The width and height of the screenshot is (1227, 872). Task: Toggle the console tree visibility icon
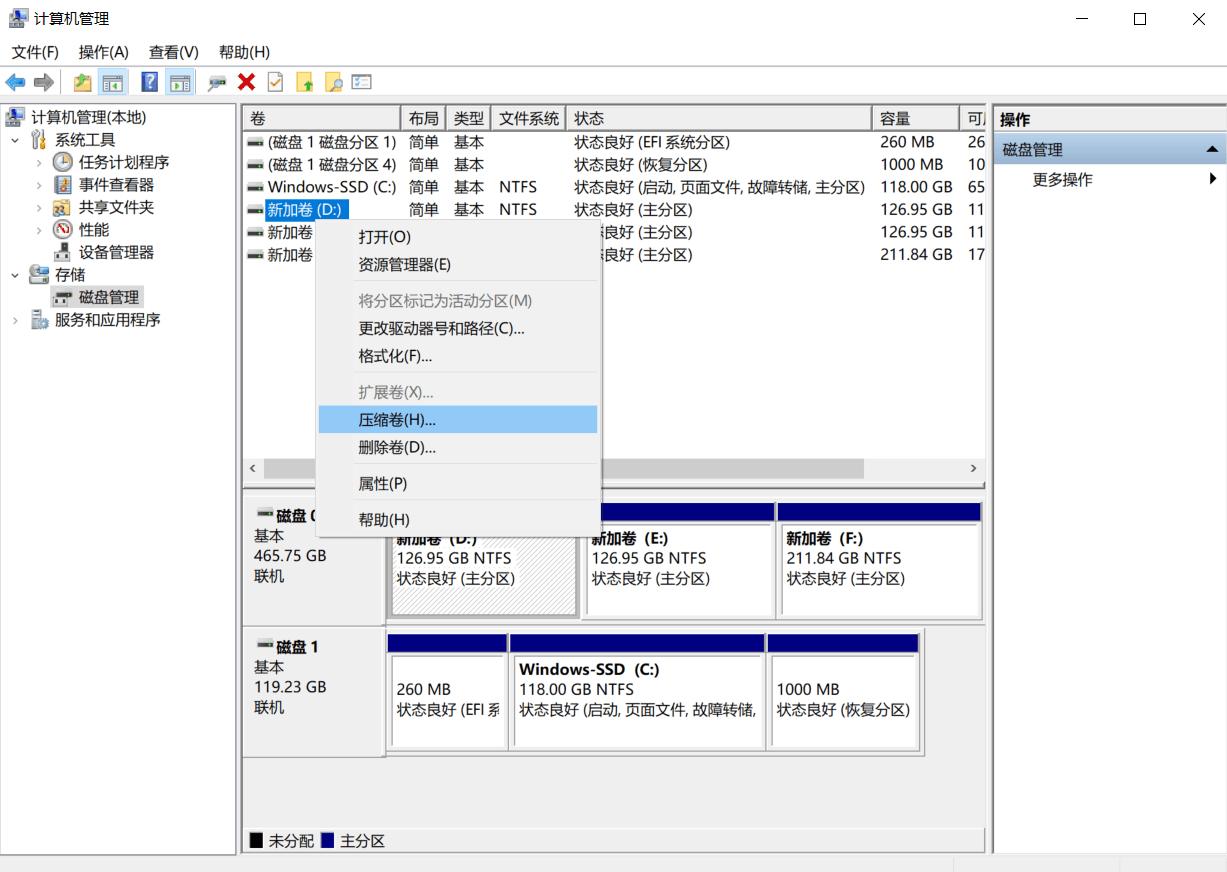[114, 82]
